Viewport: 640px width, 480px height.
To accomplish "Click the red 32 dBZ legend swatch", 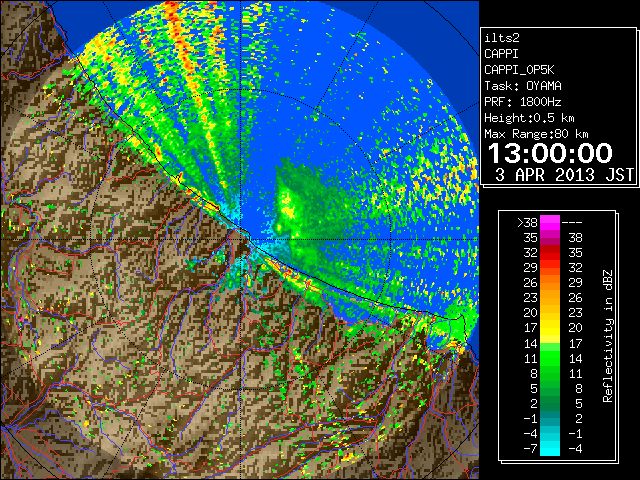I will point(550,253).
